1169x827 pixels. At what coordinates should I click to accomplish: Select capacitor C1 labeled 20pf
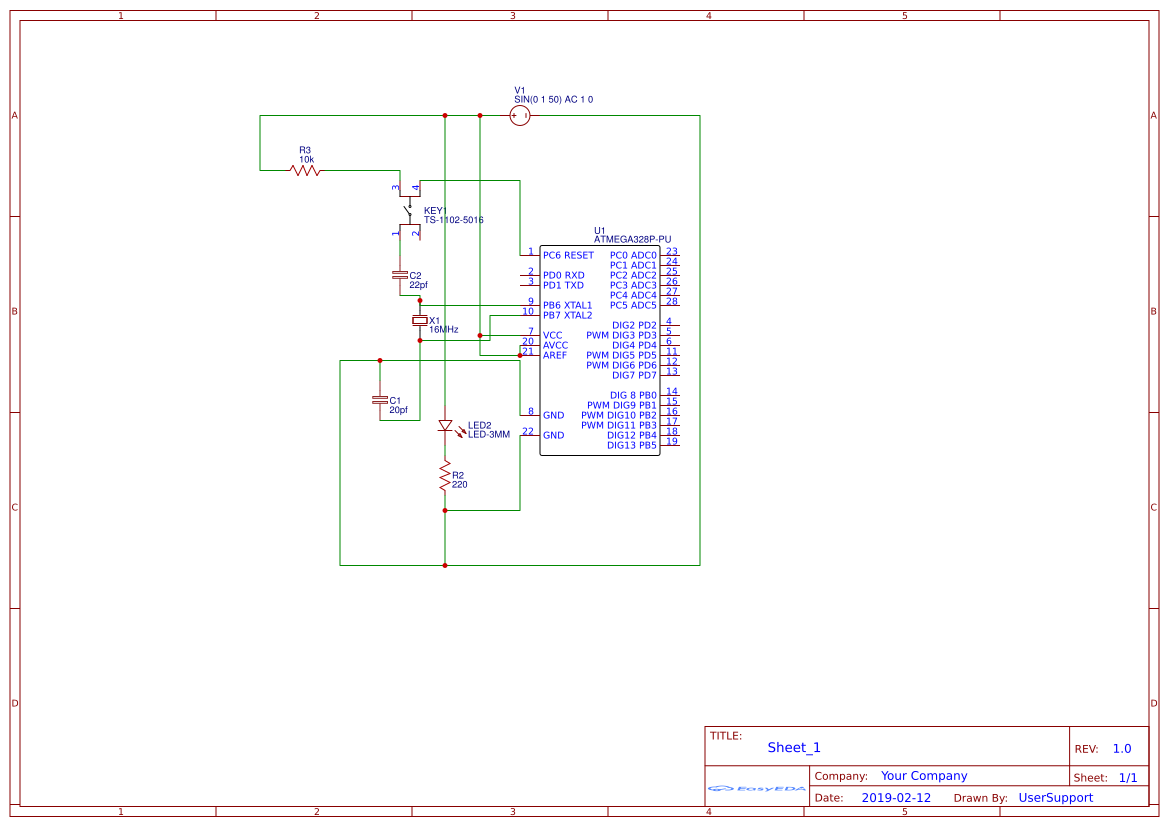pyautogui.click(x=382, y=400)
